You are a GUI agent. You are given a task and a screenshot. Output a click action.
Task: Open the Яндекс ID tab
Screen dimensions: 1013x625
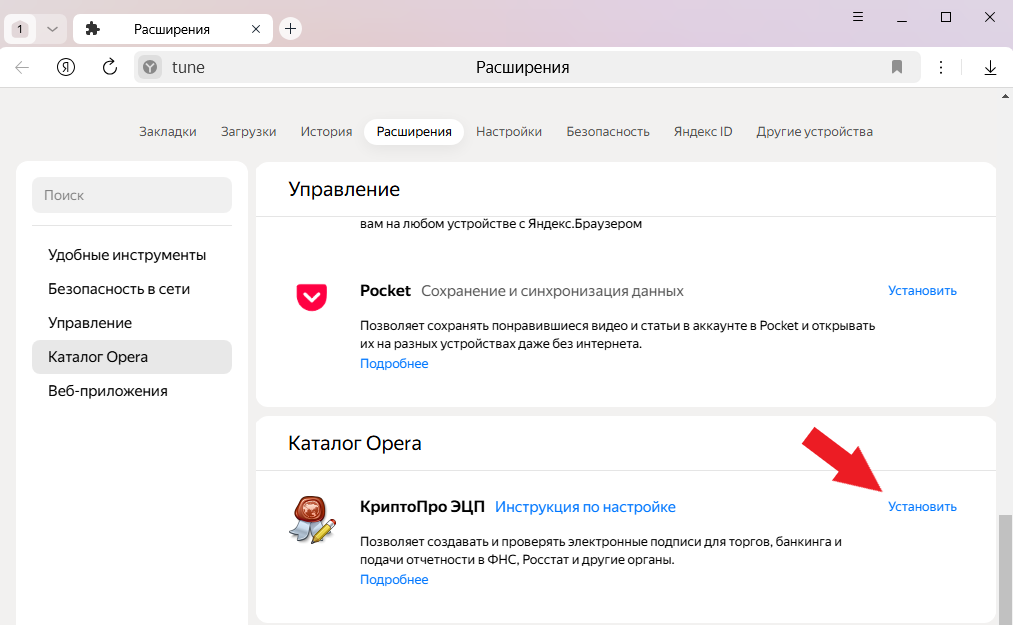click(703, 132)
